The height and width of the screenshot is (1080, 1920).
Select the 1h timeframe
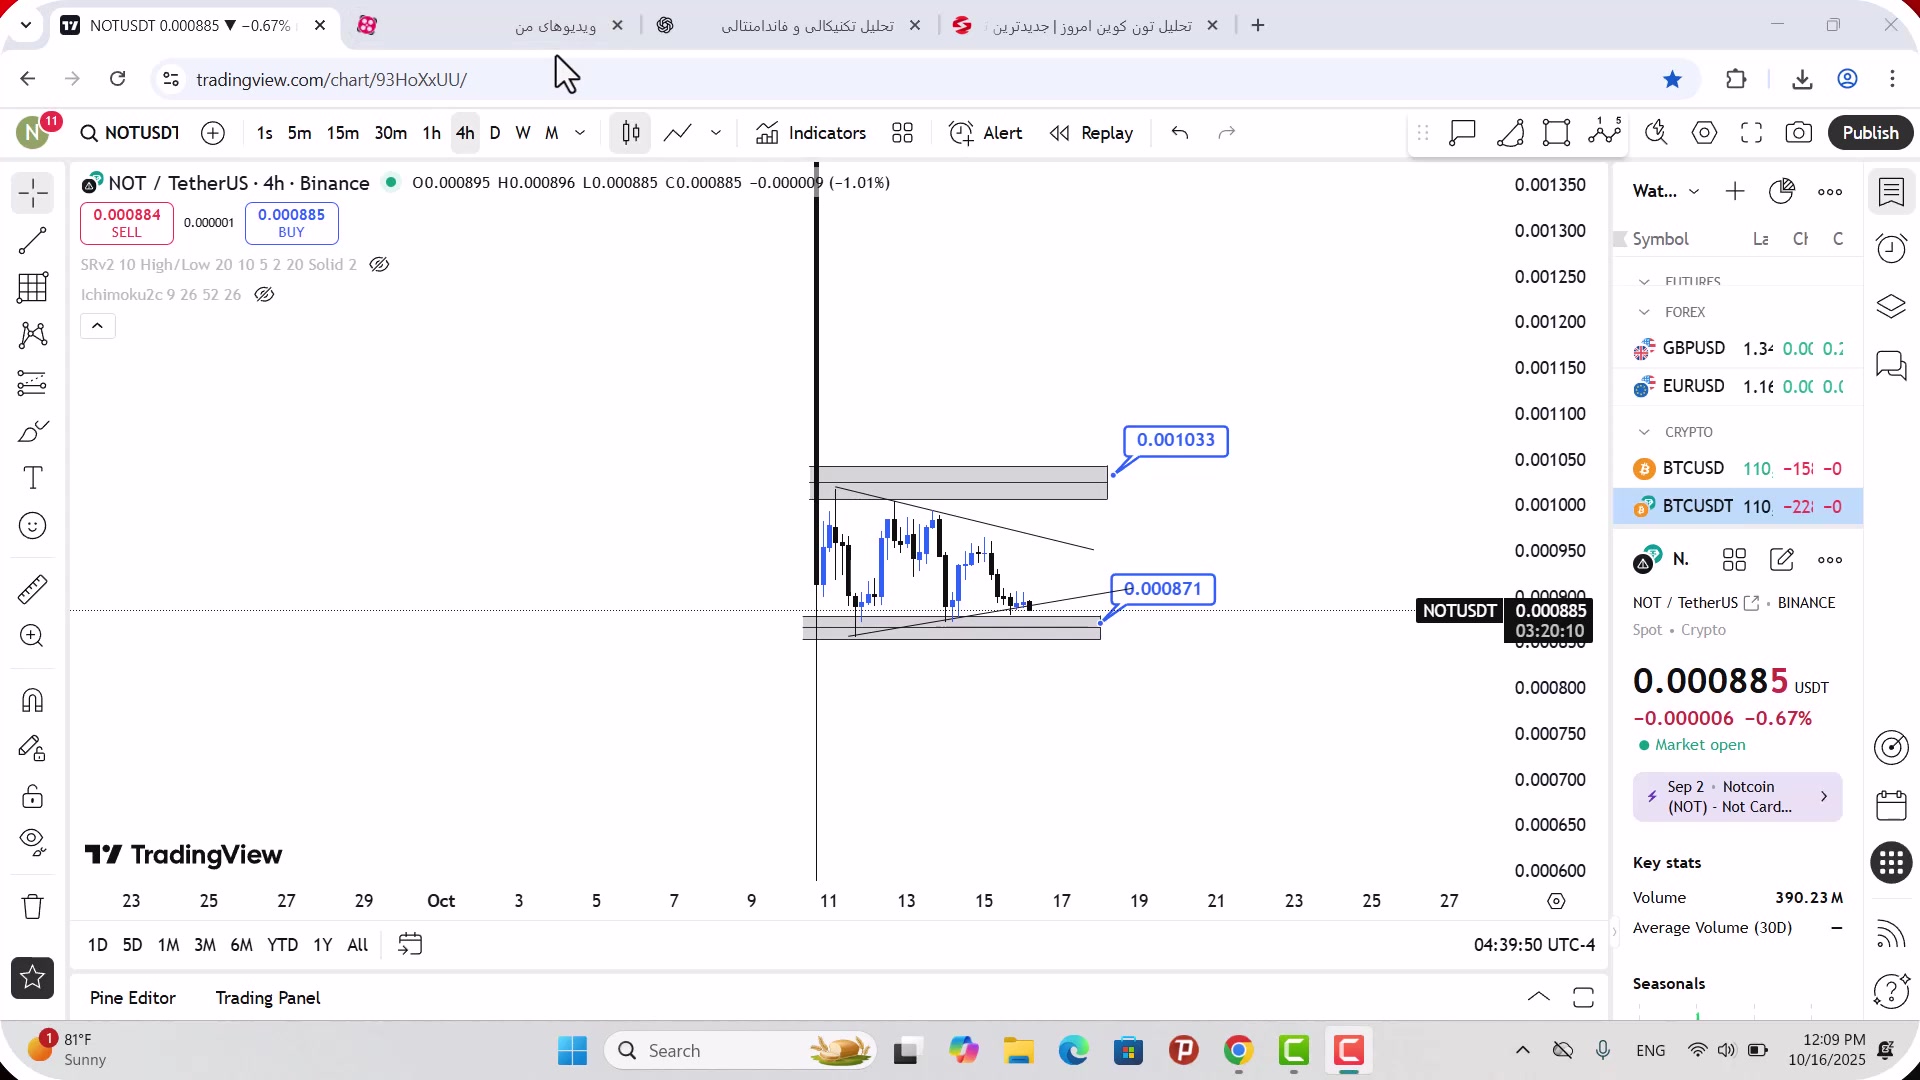click(x=432, y=133)
